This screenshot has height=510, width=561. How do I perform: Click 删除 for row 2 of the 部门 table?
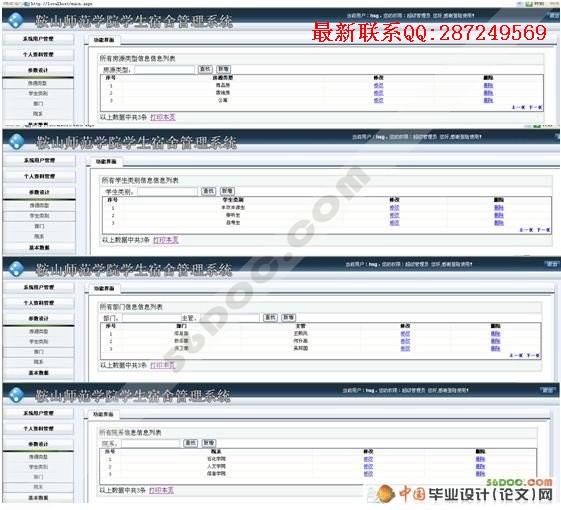pos(495,341)
